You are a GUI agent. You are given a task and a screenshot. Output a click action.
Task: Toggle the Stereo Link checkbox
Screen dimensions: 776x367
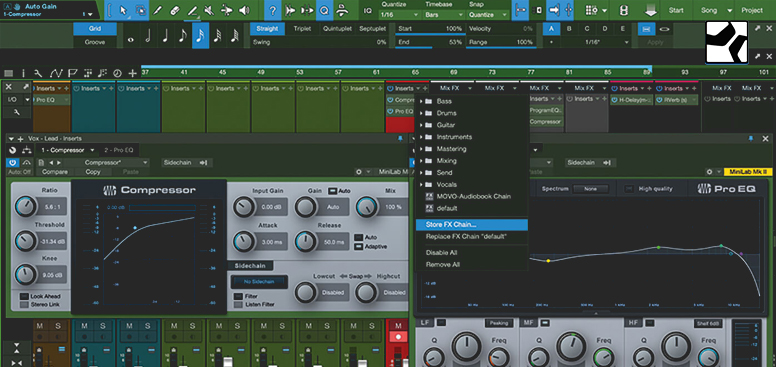(24, 305)
